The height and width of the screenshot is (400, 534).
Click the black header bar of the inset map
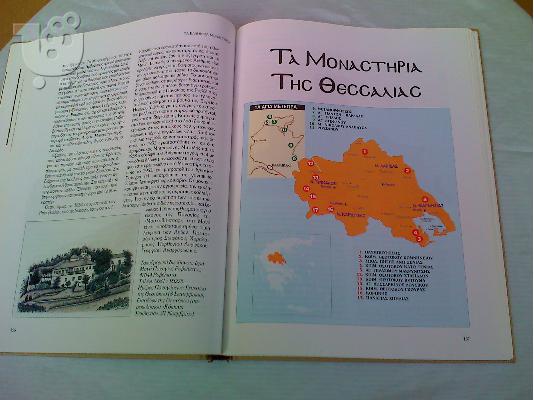[x=277, y=107]
